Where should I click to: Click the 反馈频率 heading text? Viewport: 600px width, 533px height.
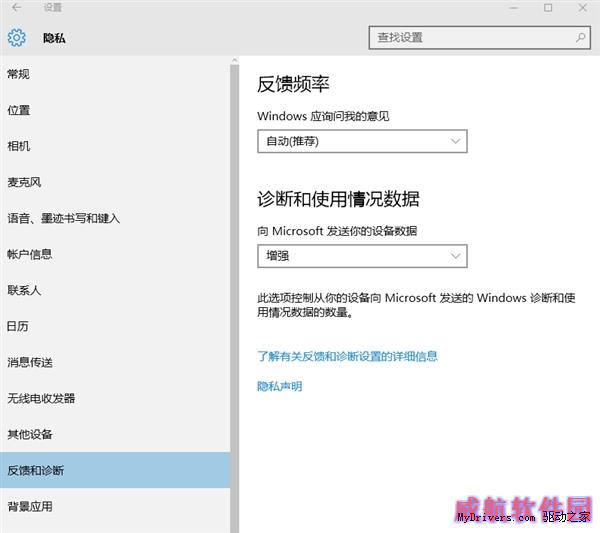point(293,84)
